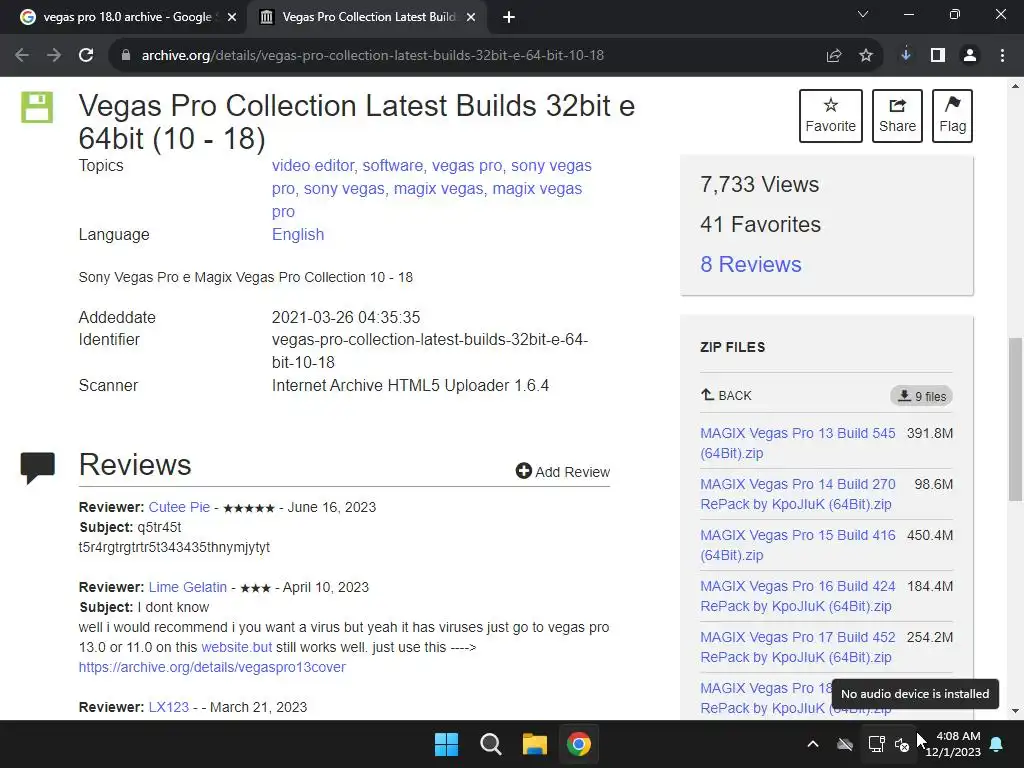Select the Vegas Pro Collection Latest Builds tab
Screen dimensions: 1024x768
[x=366, y=18]
